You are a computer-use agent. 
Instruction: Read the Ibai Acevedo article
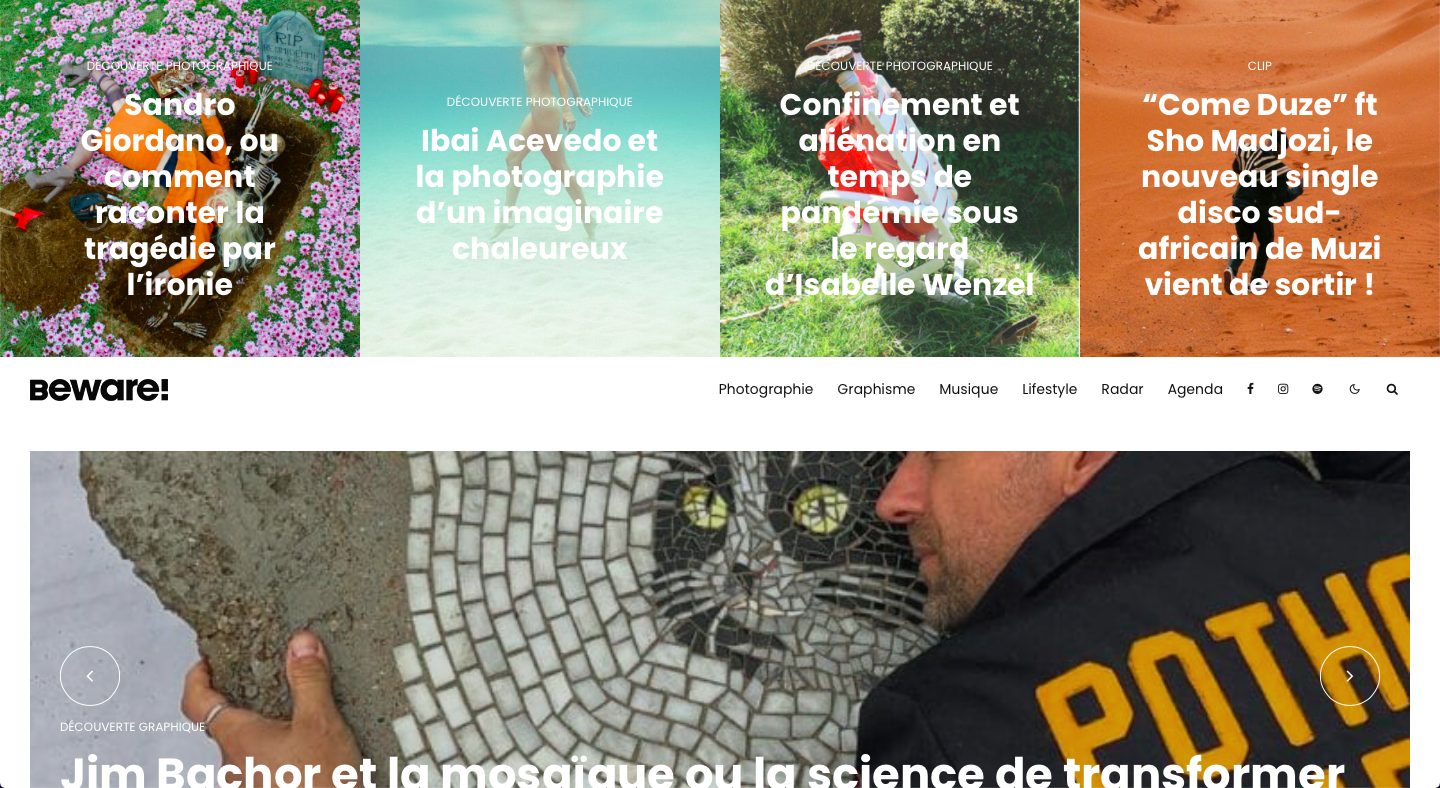point(540,195)
